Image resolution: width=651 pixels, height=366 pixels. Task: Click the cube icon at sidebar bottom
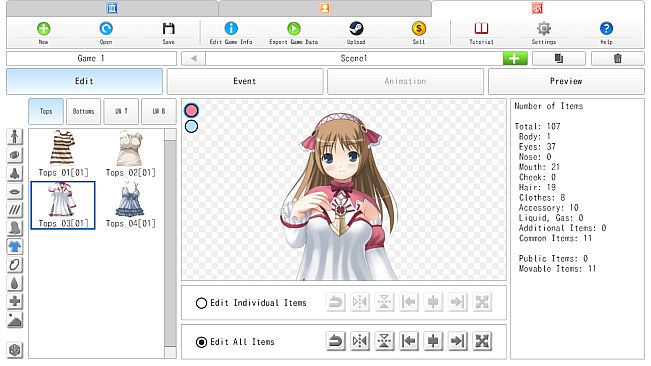[x=15, y=350]
